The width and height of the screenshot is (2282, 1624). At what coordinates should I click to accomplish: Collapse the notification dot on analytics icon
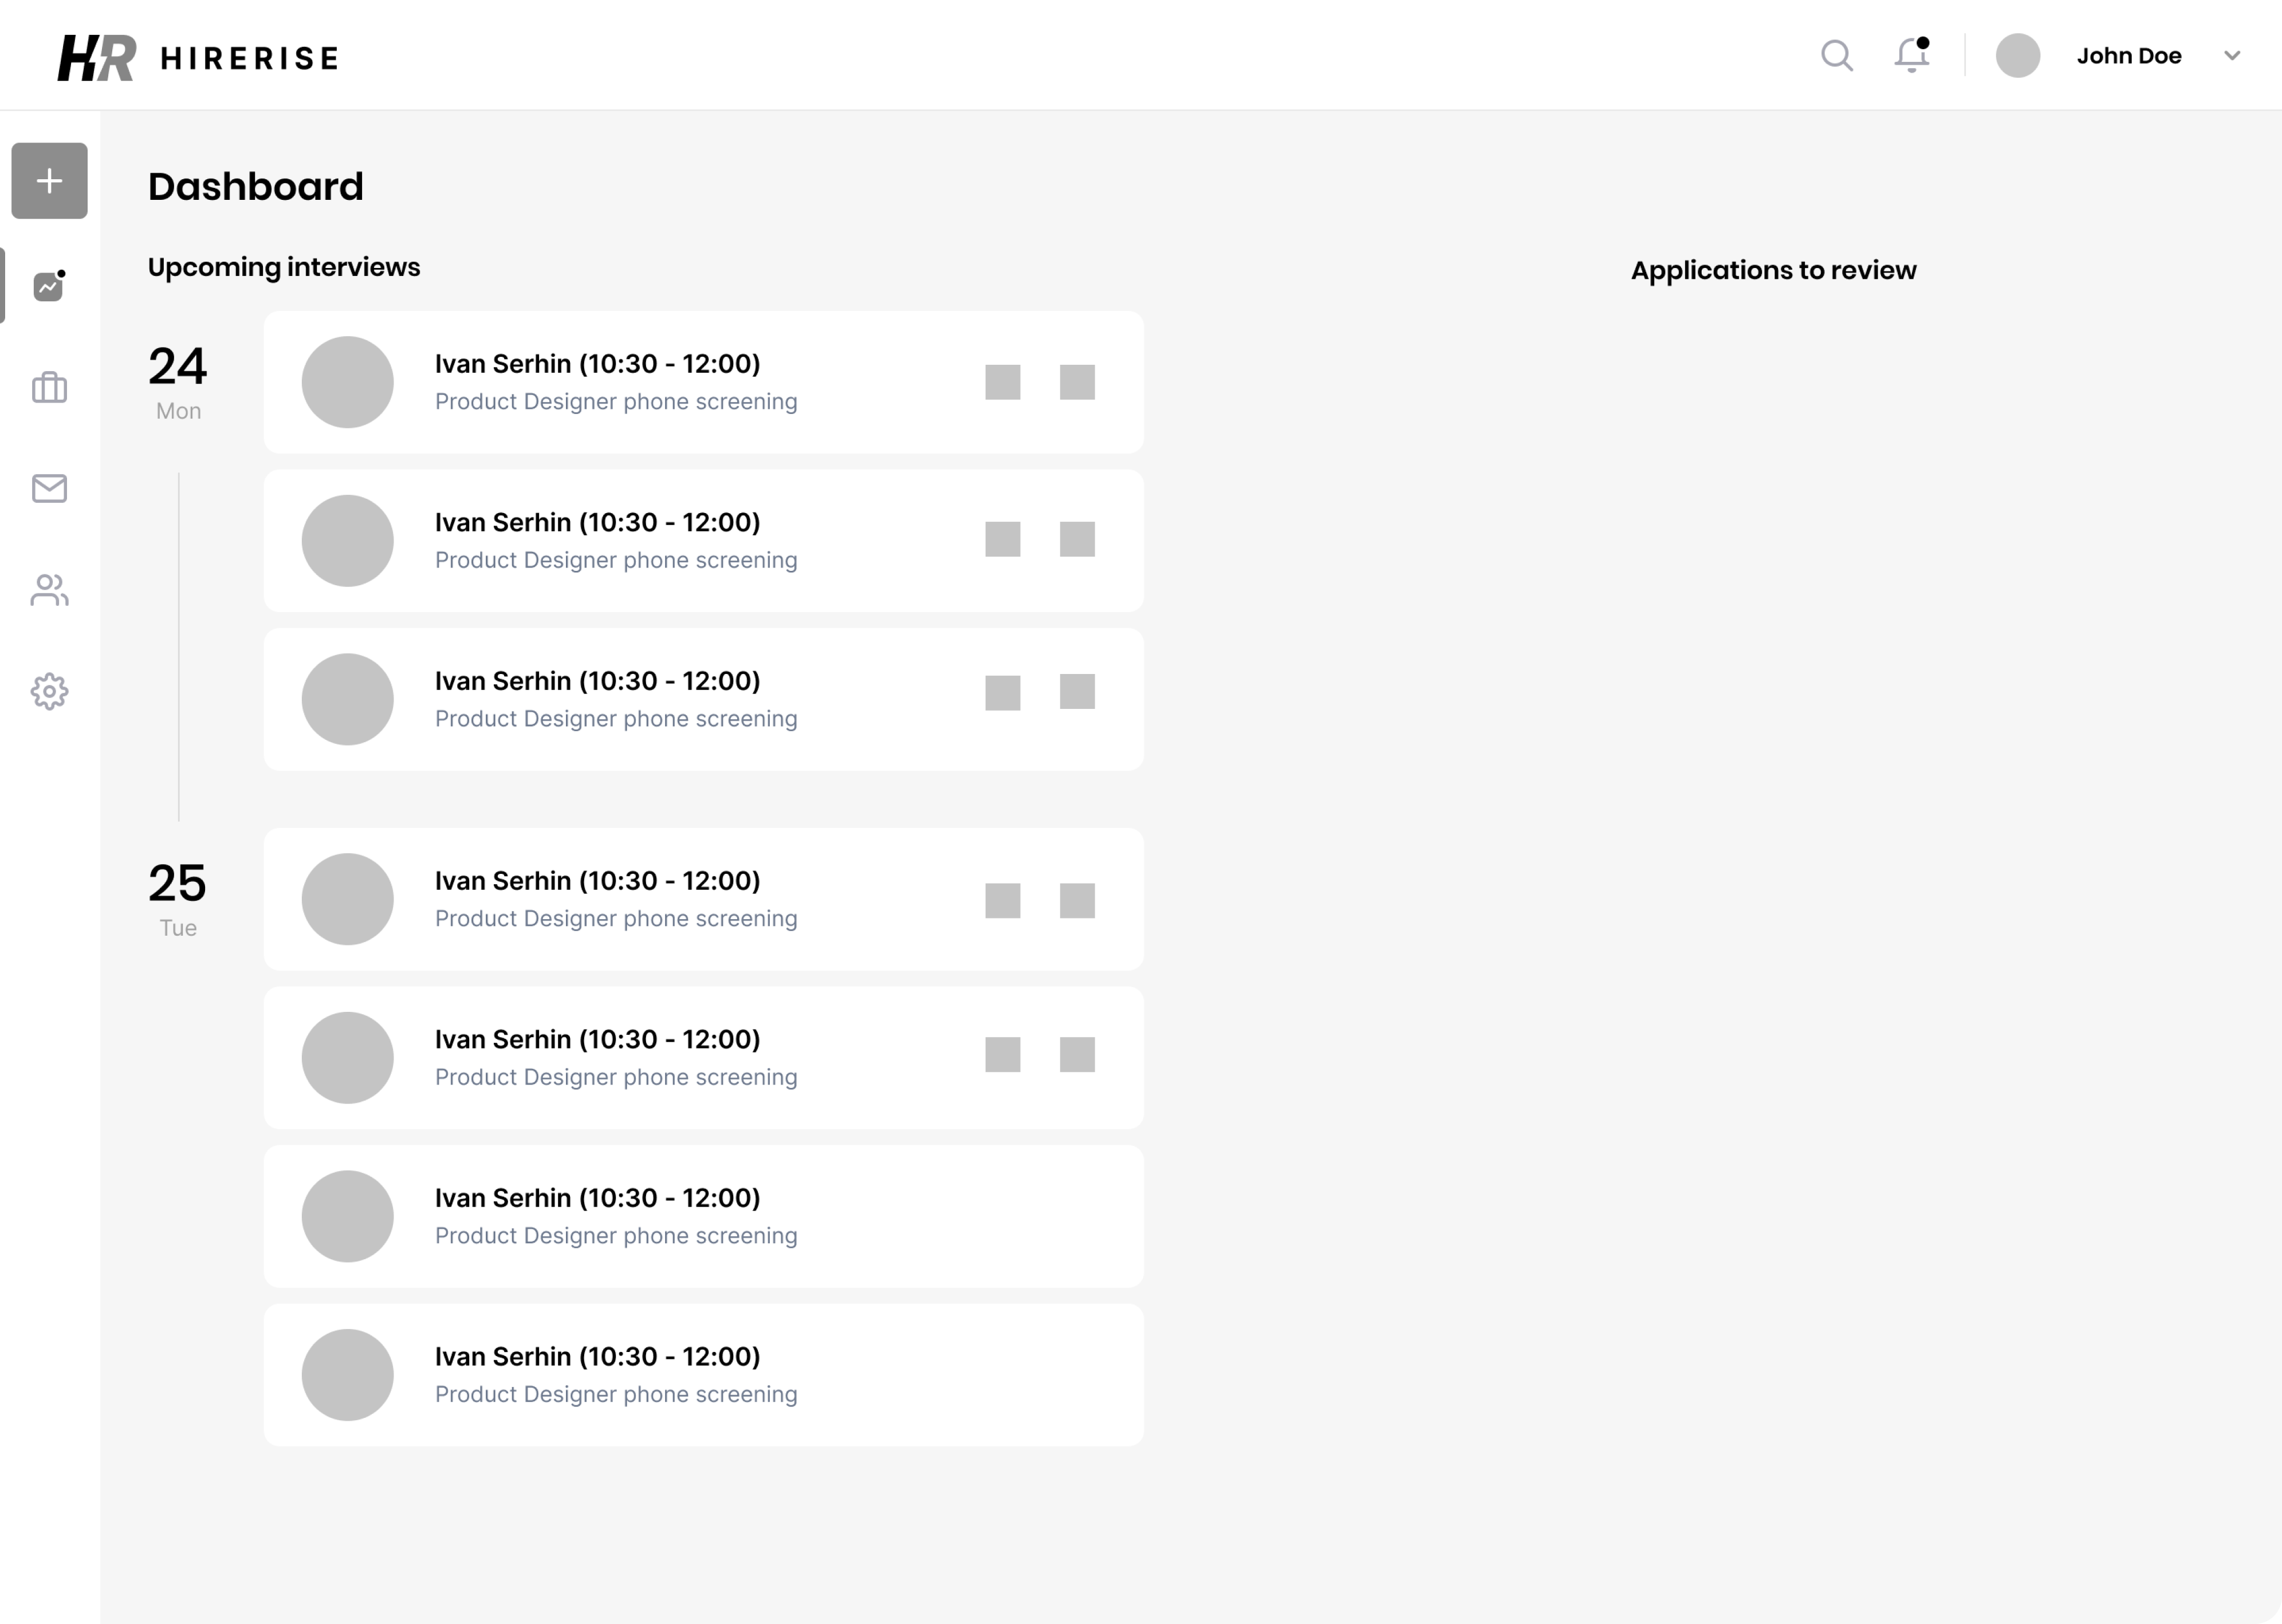tap(62, 272)
